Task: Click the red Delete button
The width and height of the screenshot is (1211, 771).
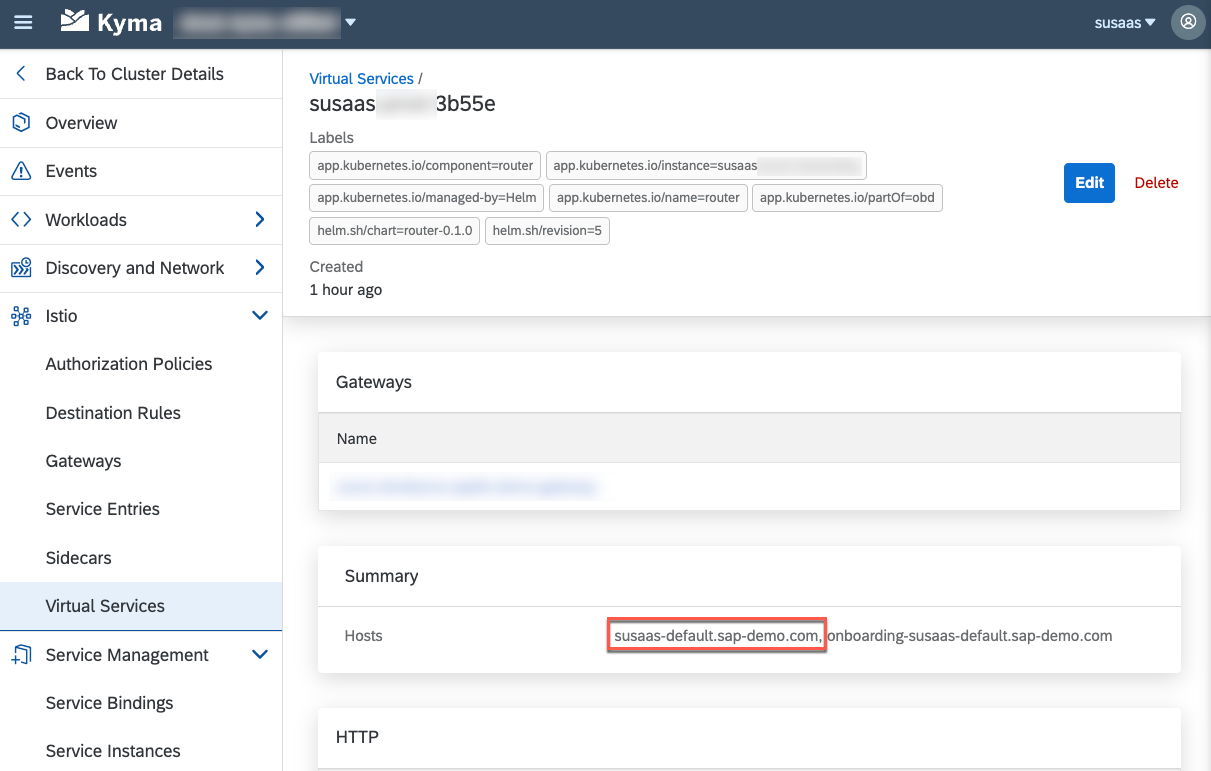Action: click(x=1156, y=183)
